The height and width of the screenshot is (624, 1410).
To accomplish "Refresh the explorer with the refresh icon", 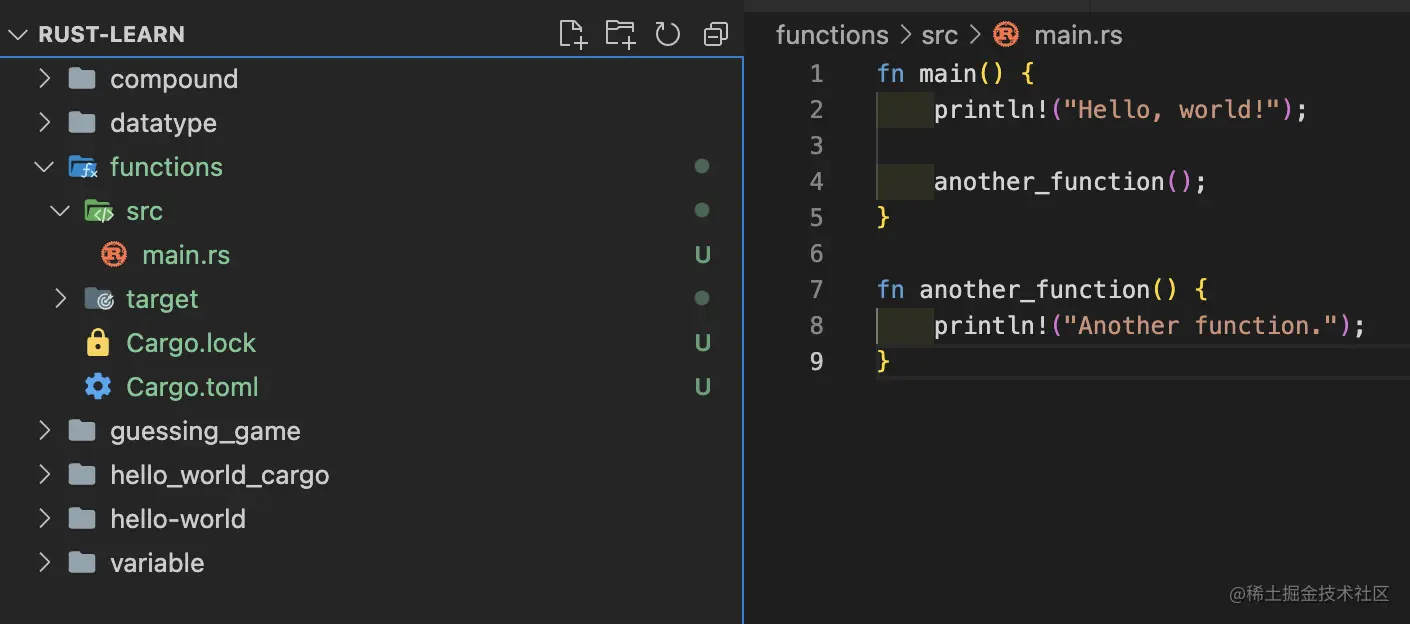I will (x=668, y=34).
